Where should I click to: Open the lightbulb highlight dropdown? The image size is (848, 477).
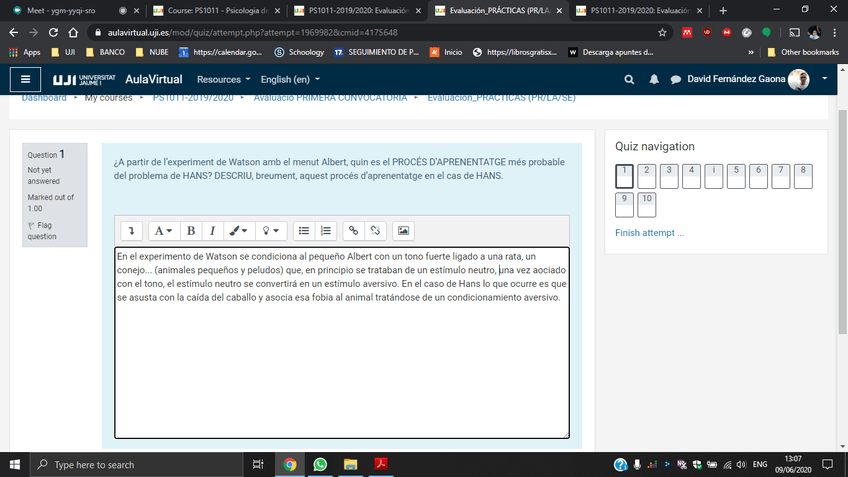(270, 231)
